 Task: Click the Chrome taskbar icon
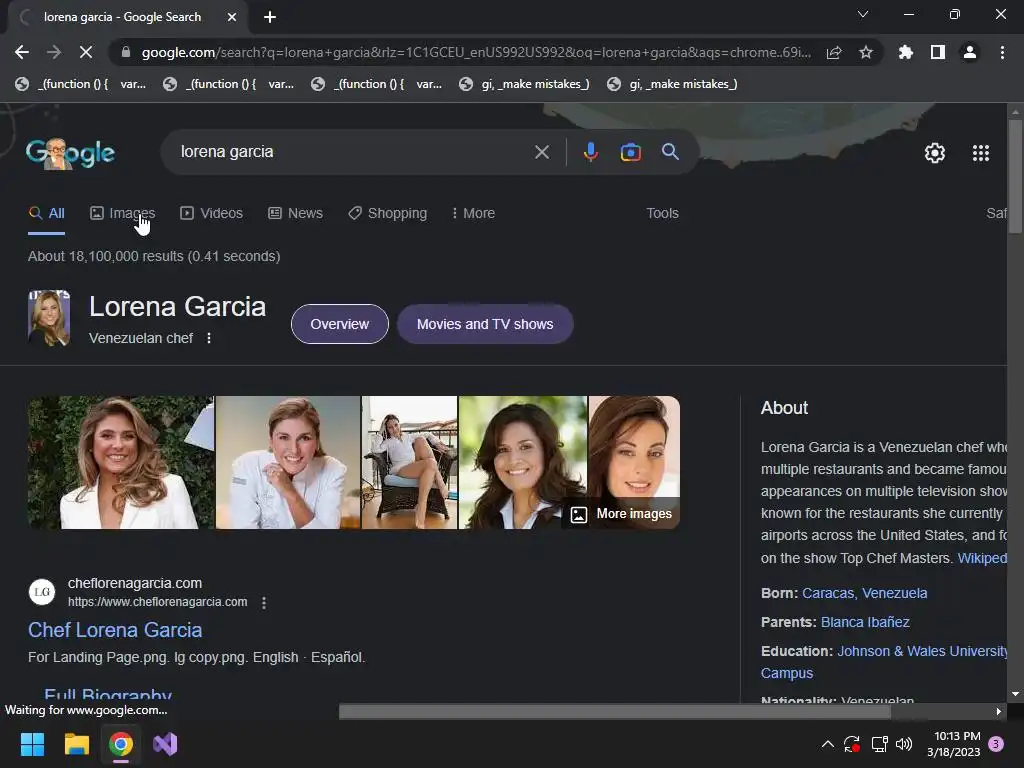click(121, 744)
